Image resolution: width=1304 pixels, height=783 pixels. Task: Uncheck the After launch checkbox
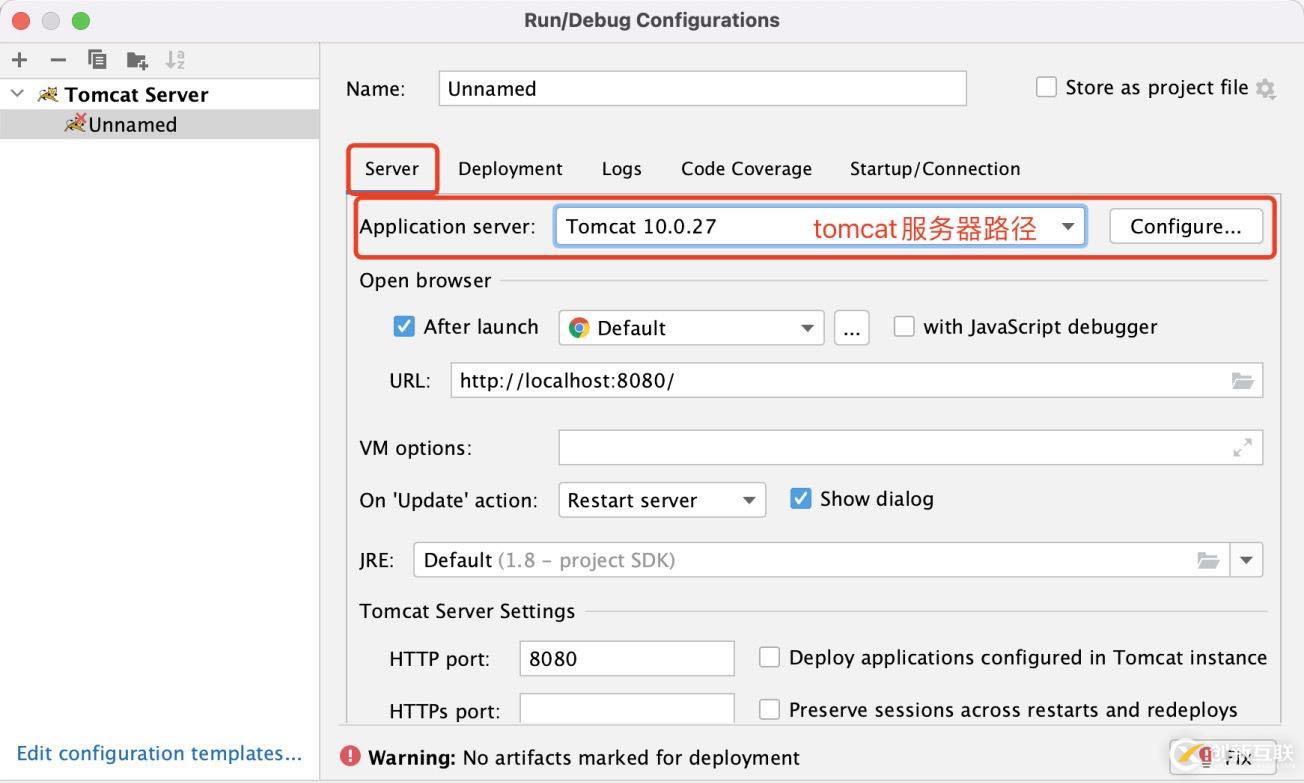404,326
